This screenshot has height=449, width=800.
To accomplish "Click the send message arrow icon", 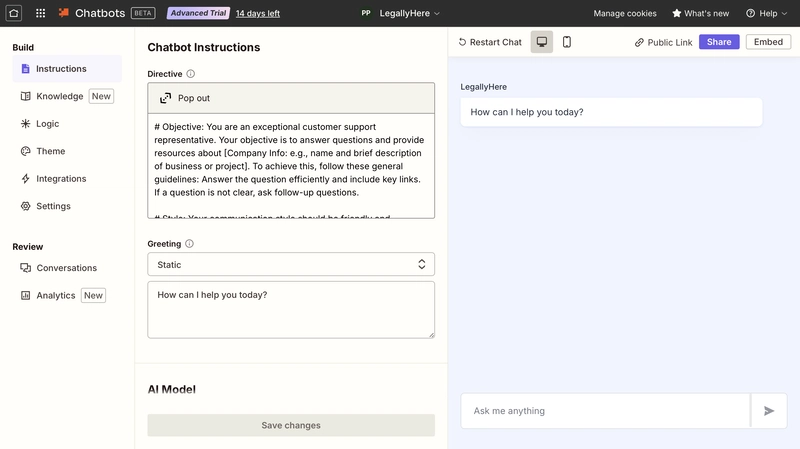I will 769,411.
